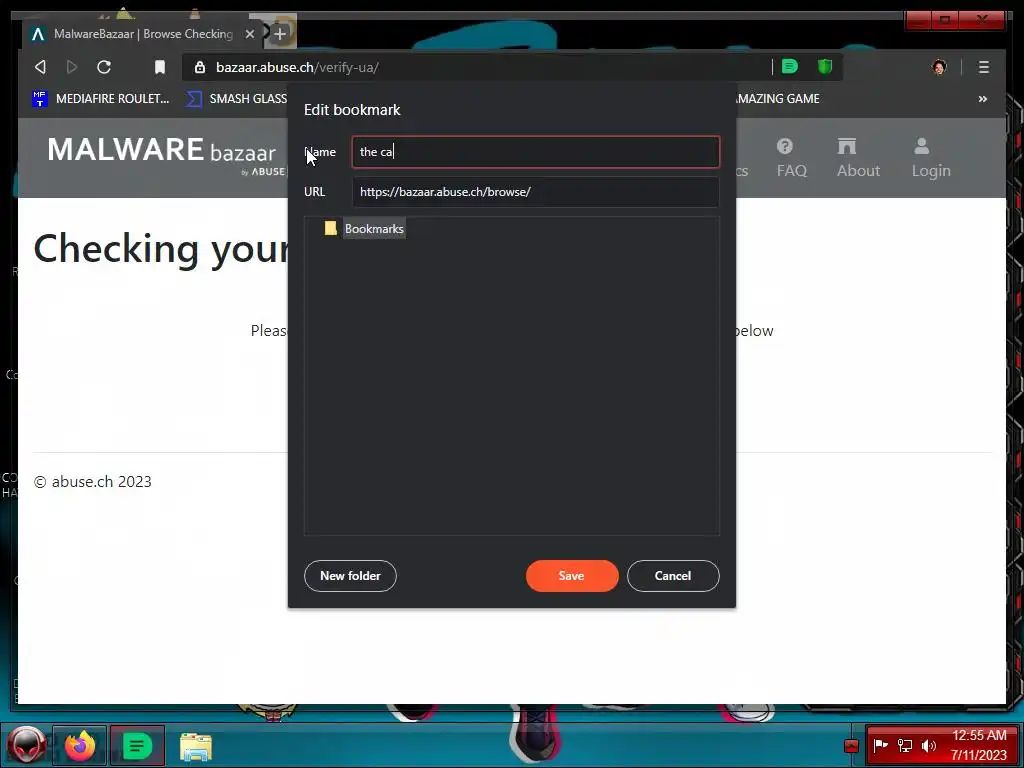Viewport: 1024px width, 768px height.
Task: Open SMASH GLASS bookmark
Action: pos(237,99)
